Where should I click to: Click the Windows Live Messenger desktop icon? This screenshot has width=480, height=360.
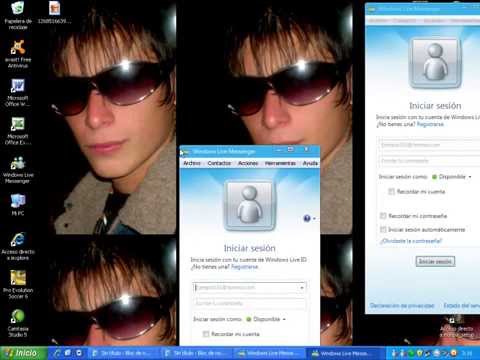coord(17,169)
